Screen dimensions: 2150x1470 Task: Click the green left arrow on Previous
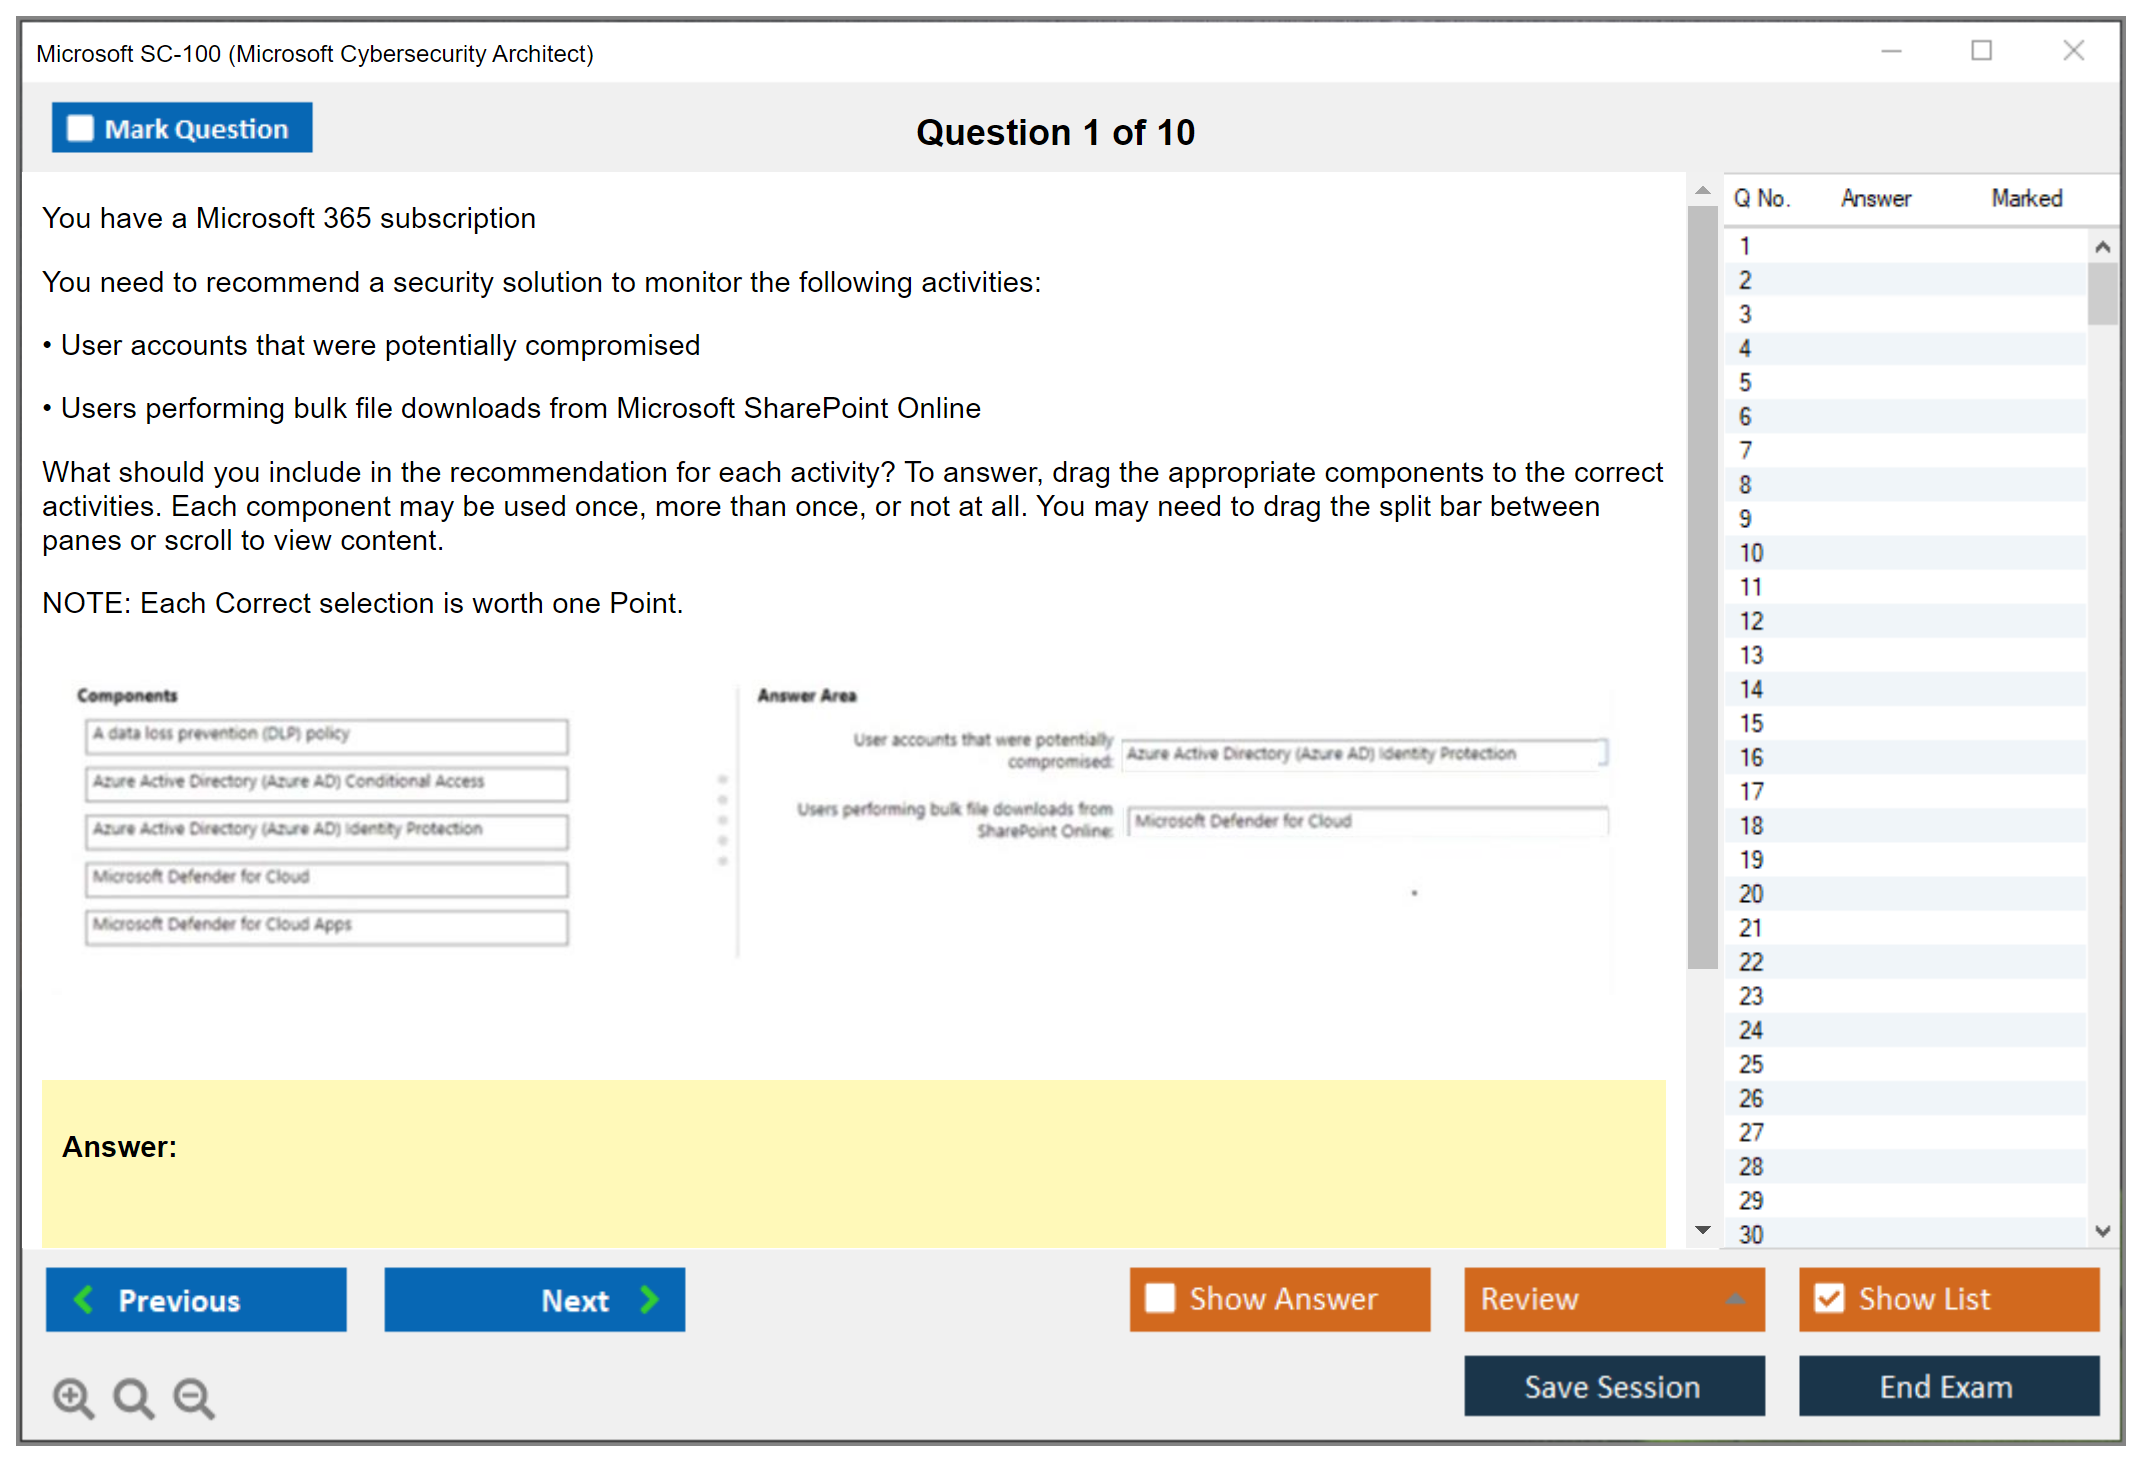pyautogui.click(x=84, y=1299)
